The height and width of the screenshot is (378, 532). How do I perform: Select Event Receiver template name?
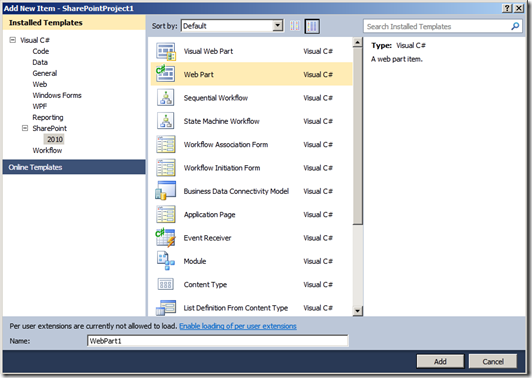[x=207, y=238]
